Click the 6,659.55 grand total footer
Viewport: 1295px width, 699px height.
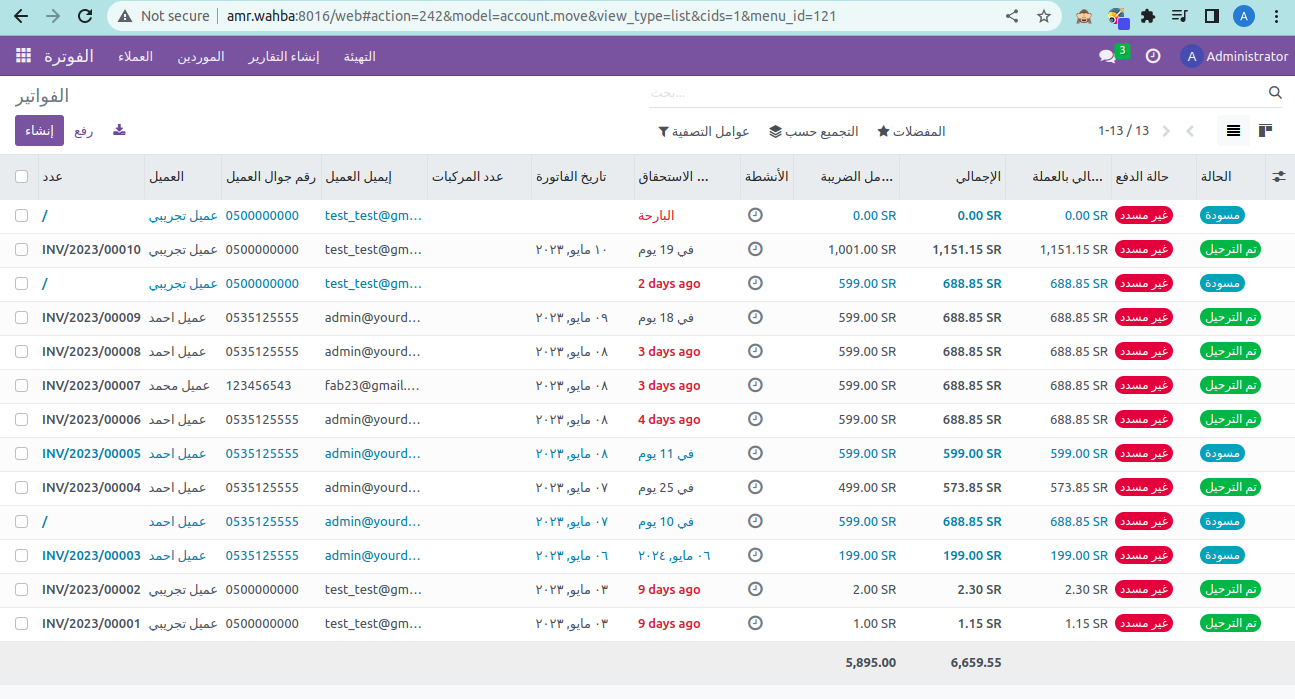click(976, 662)
